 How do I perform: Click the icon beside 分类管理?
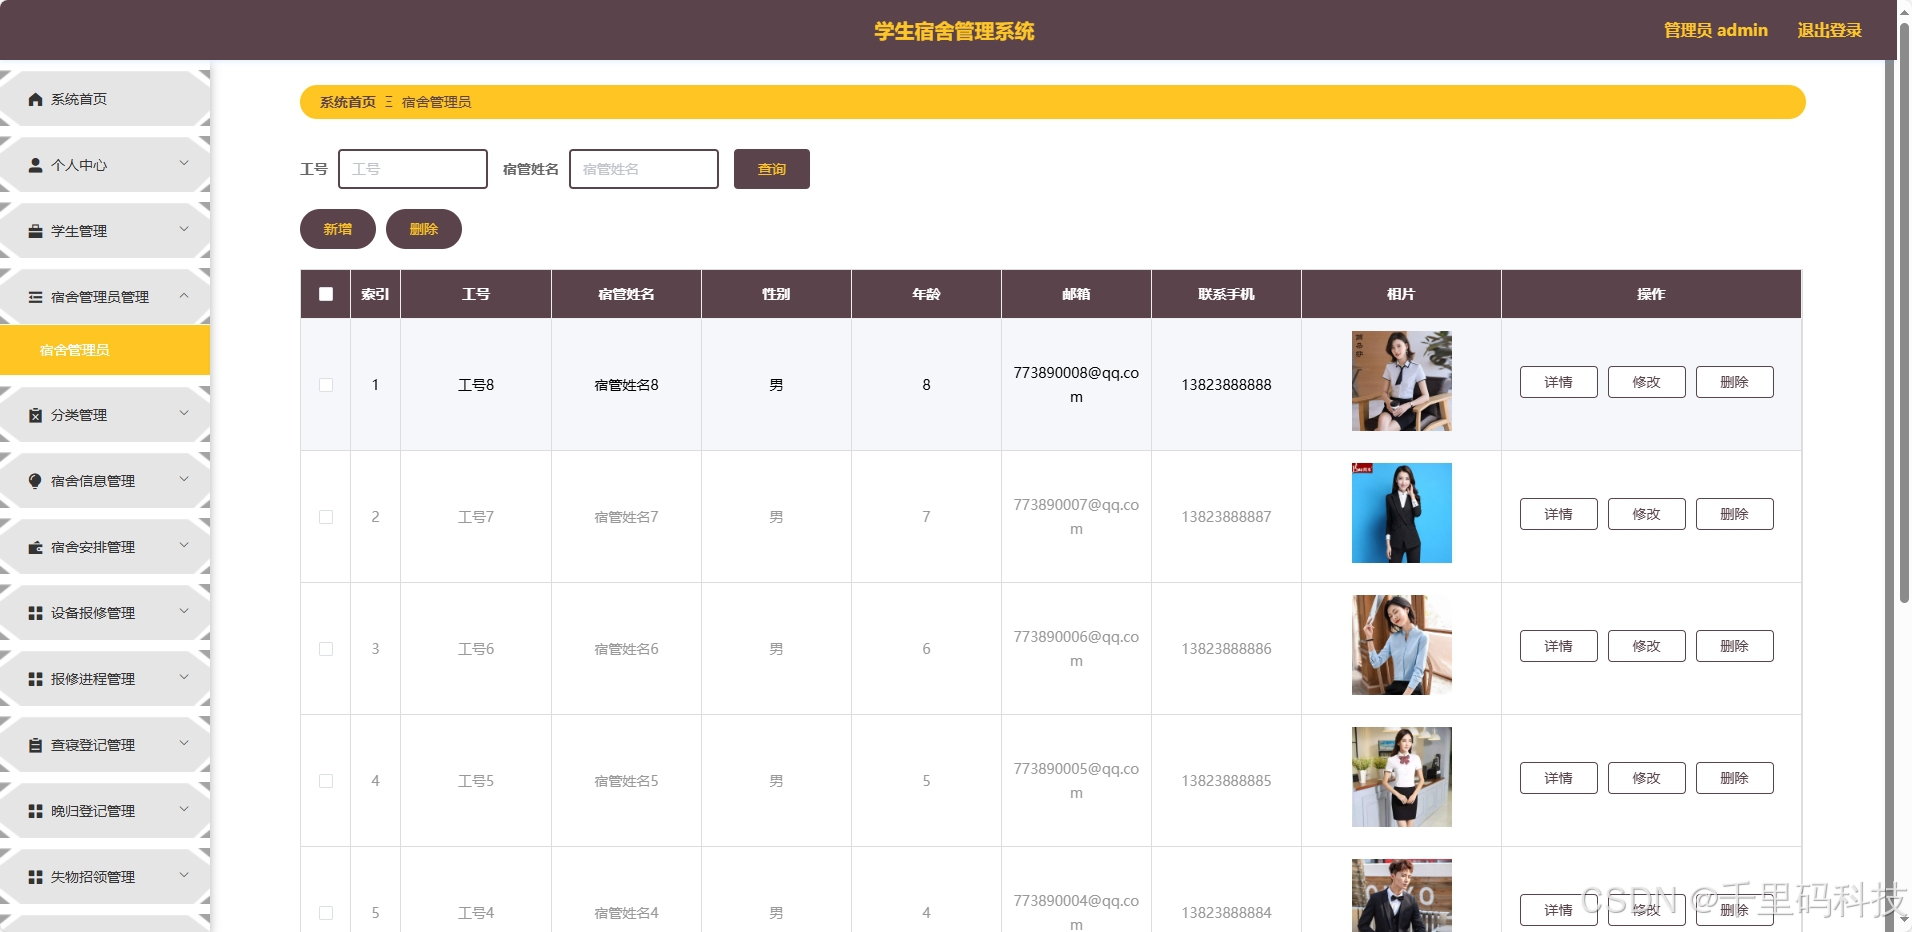[36, 415]
